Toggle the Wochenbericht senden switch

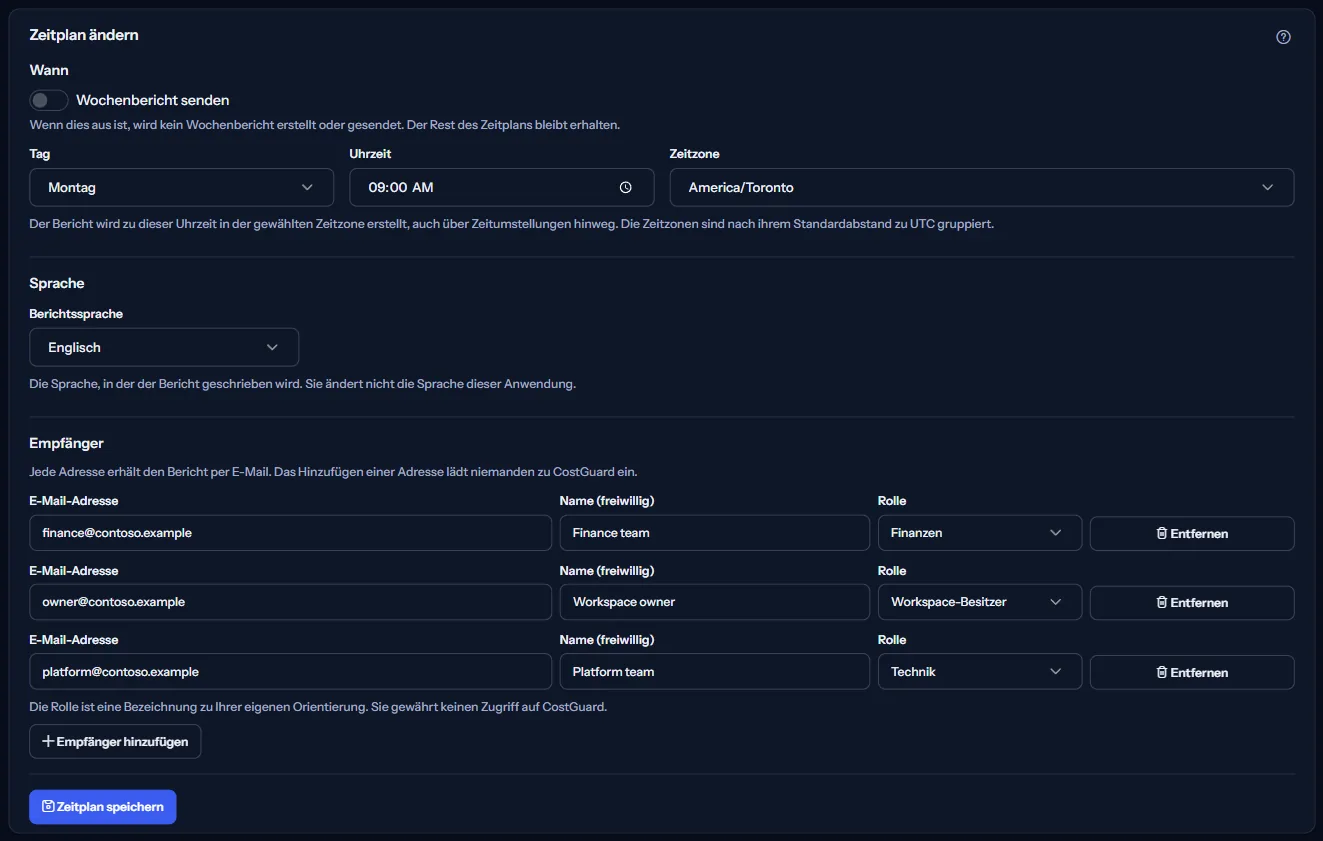pos(49,100)
